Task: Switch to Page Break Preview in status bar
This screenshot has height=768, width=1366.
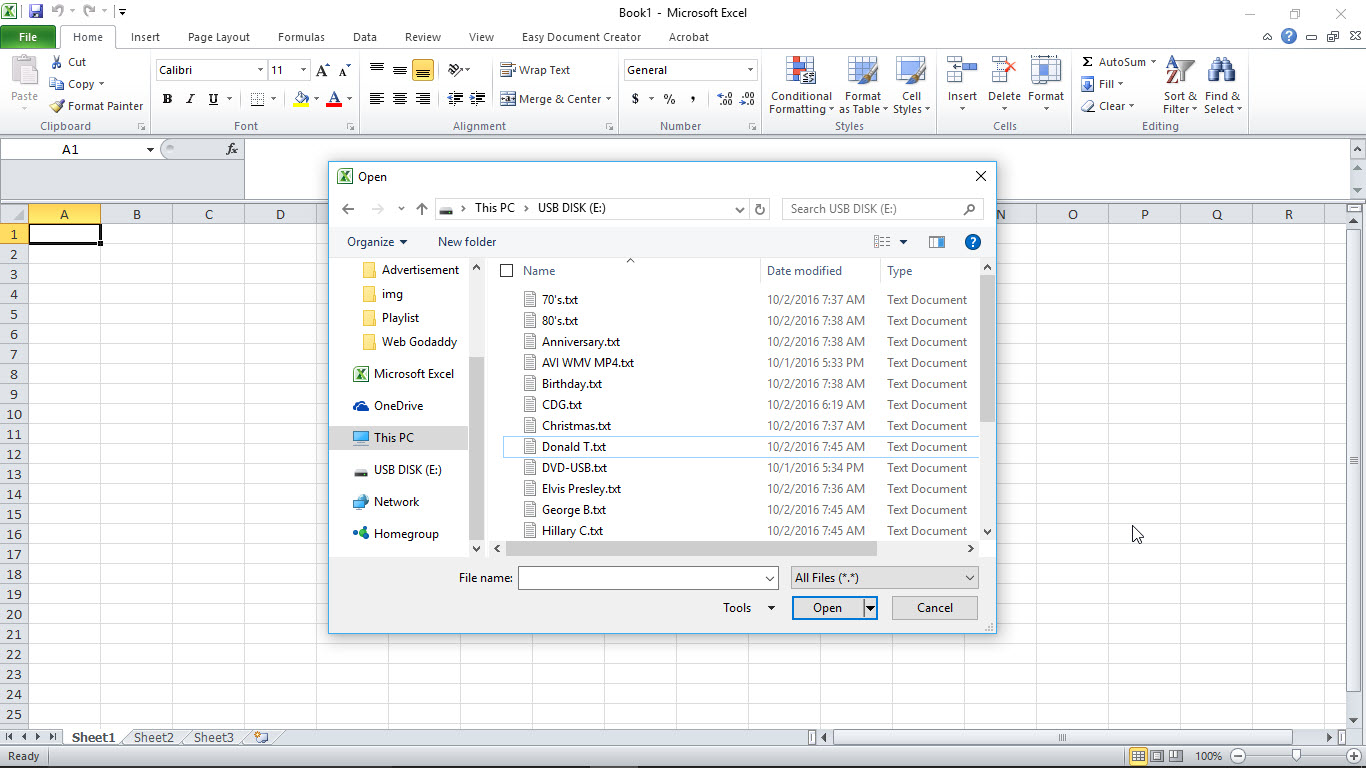Action: click(x=1176, y=756)
